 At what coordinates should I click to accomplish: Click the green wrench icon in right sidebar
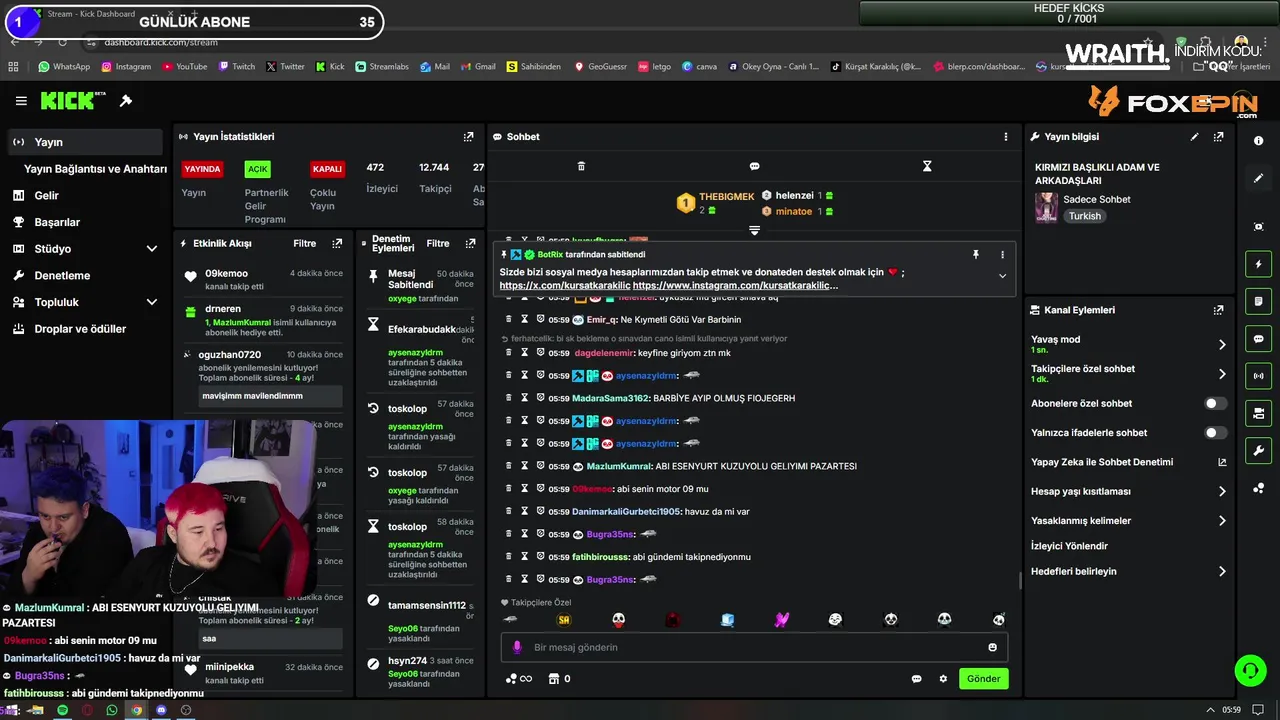pyautogui.click(x=1258, y=451)
